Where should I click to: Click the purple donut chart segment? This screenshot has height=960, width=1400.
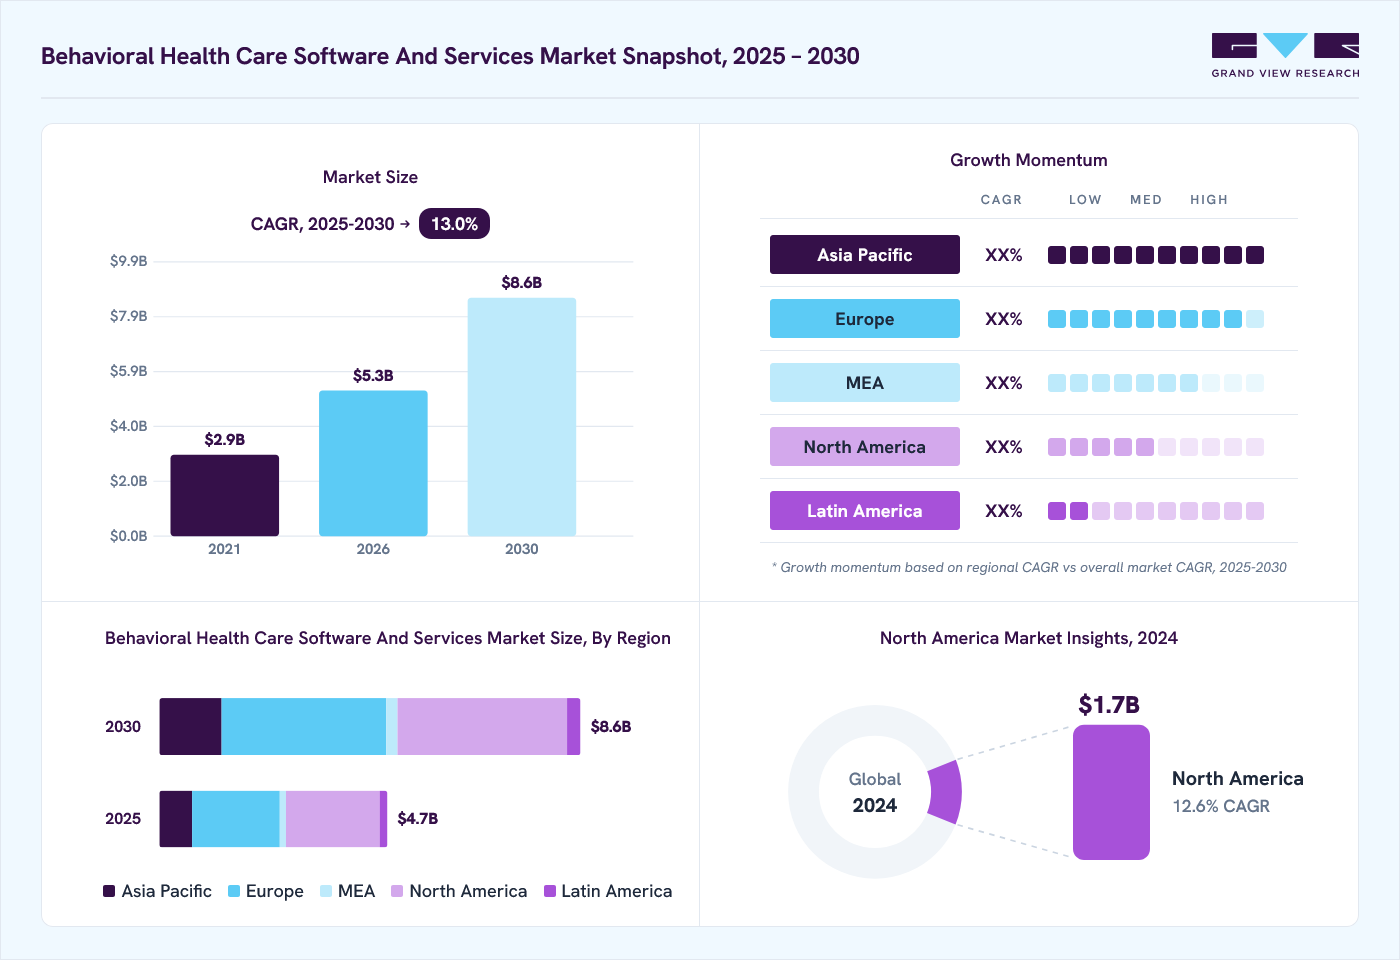pos(945,792)
